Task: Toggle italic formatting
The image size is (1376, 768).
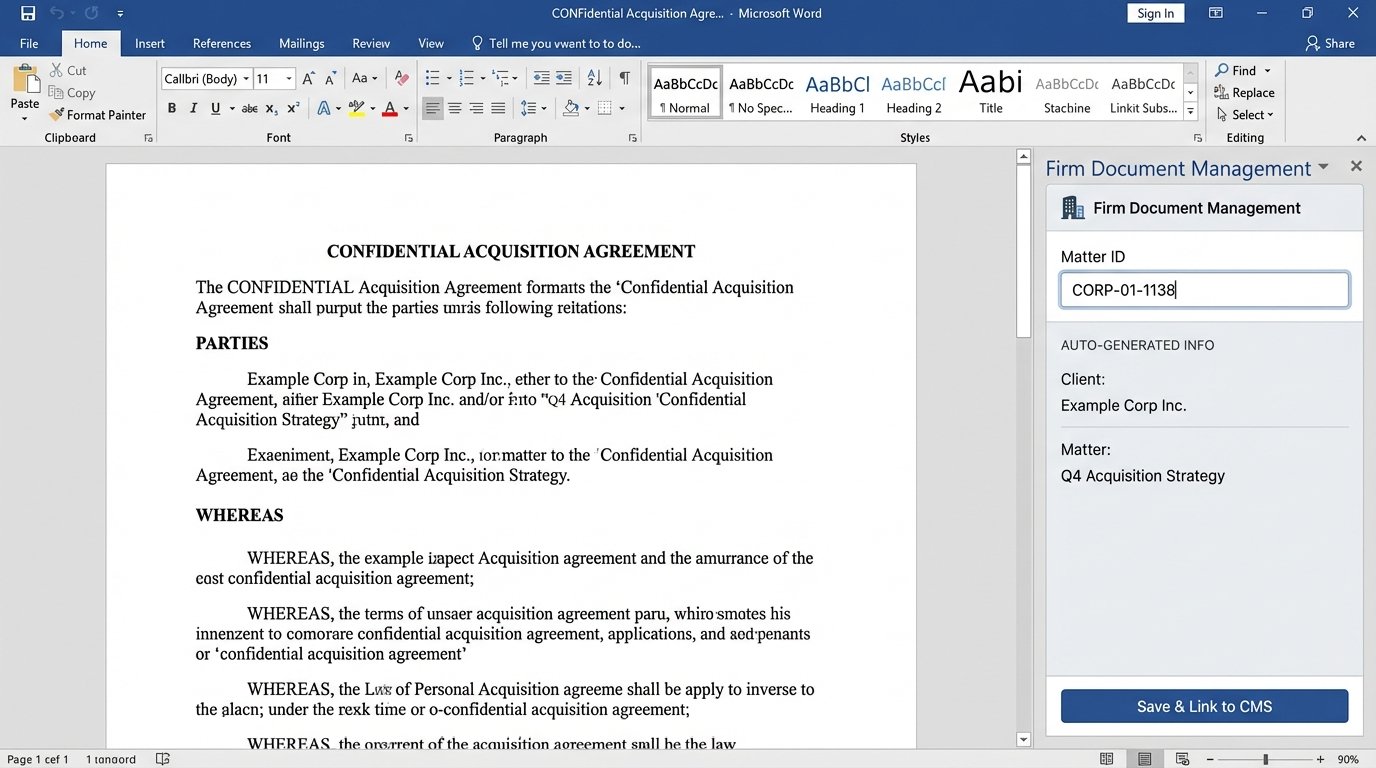Action: click(x=191, y=107)
